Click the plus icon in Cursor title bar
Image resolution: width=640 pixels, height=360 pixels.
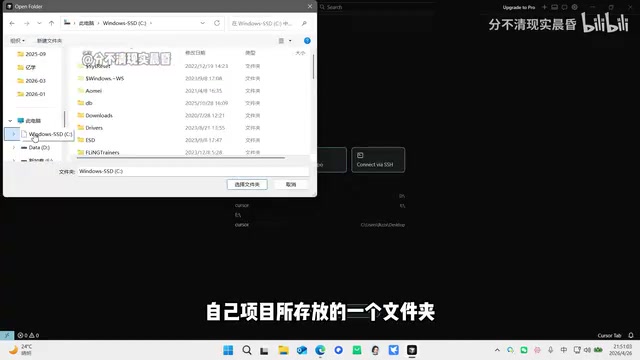click(x=544, y=7)
